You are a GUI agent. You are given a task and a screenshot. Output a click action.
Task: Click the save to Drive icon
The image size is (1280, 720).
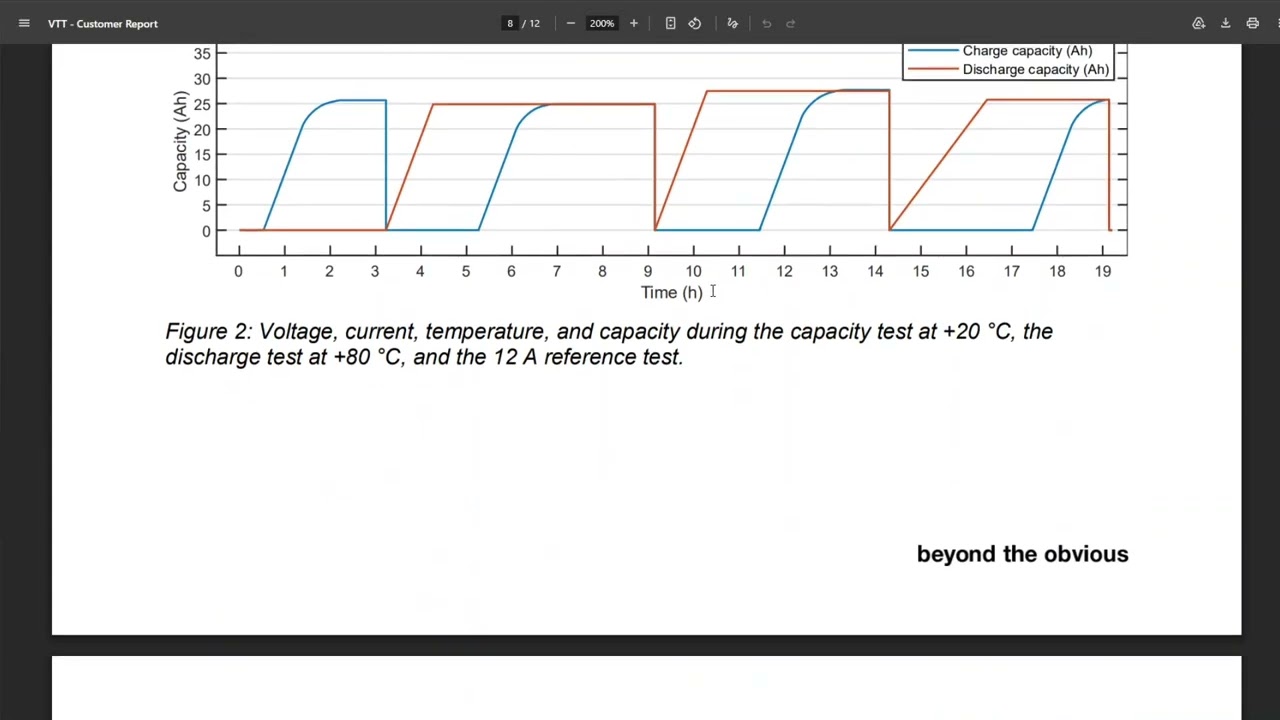point(1198,23)
